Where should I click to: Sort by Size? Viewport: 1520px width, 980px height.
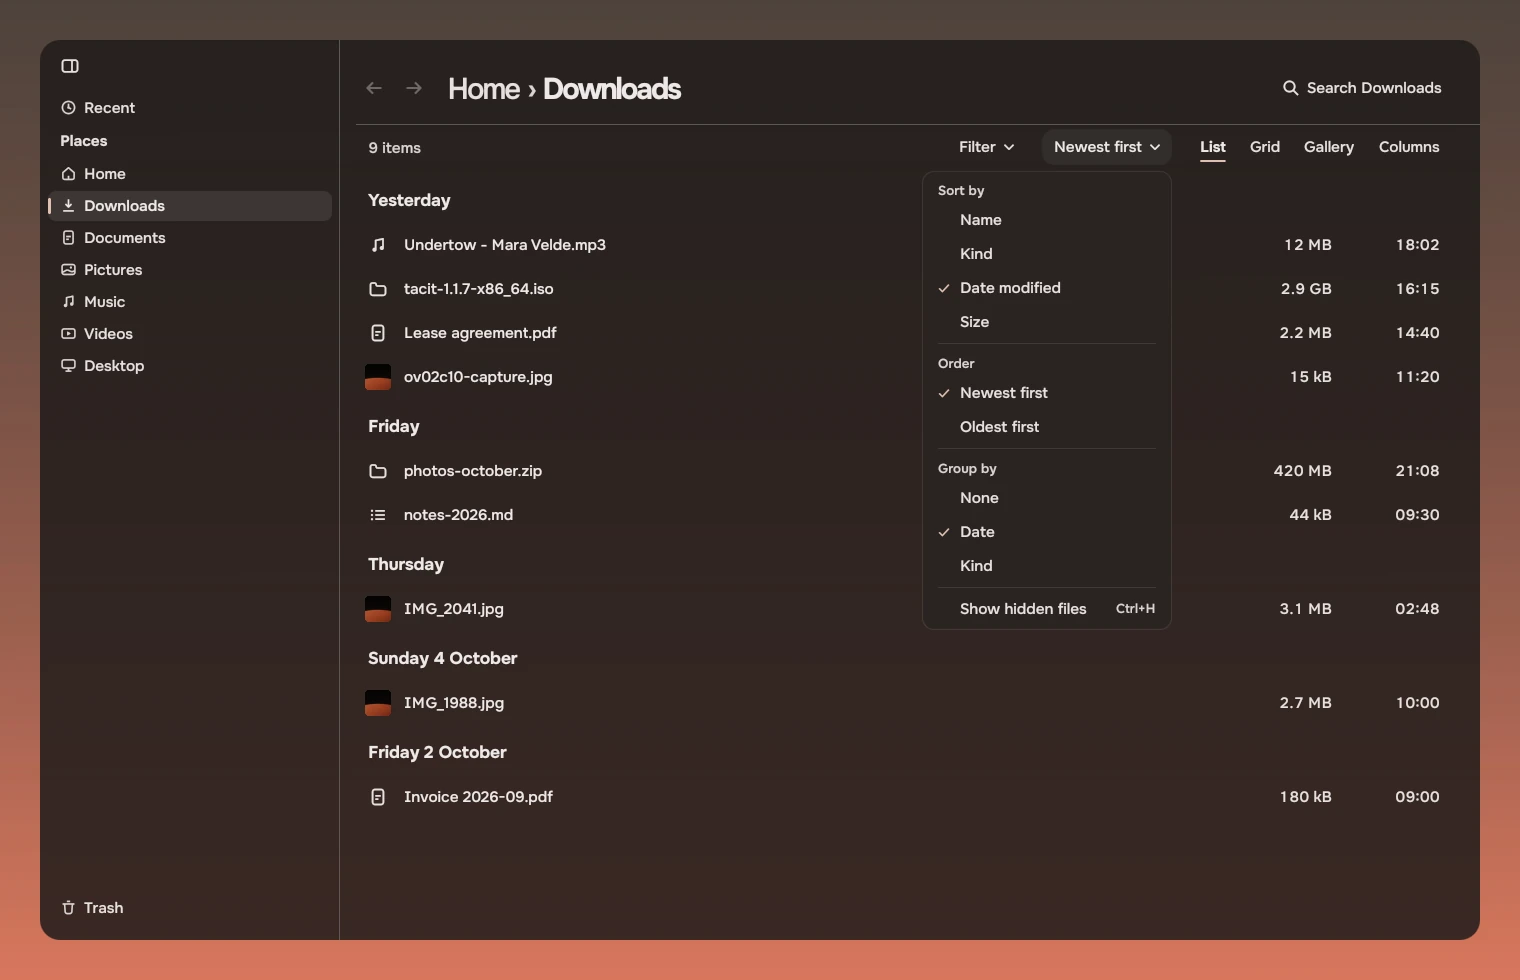point(1046,322)
